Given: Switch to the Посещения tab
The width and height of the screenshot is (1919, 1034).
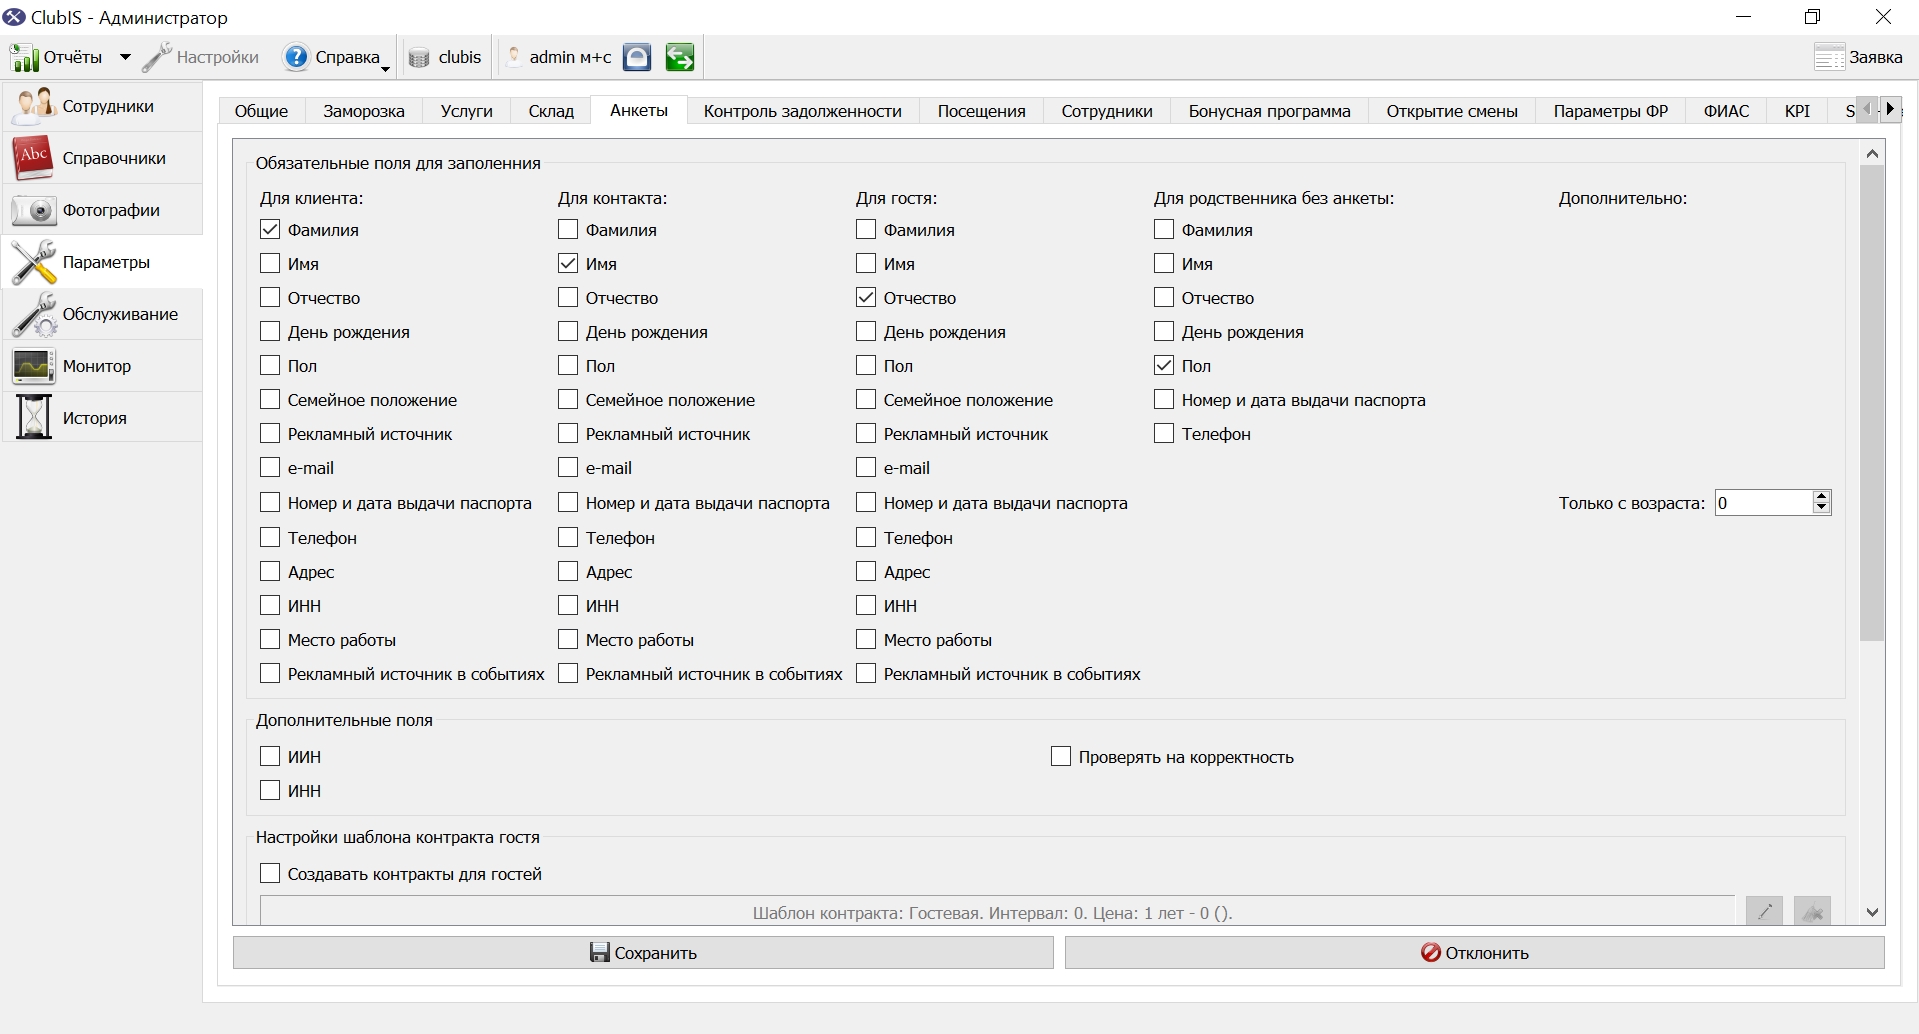Looking at the screenshot, I should click(x=981, y=111).
